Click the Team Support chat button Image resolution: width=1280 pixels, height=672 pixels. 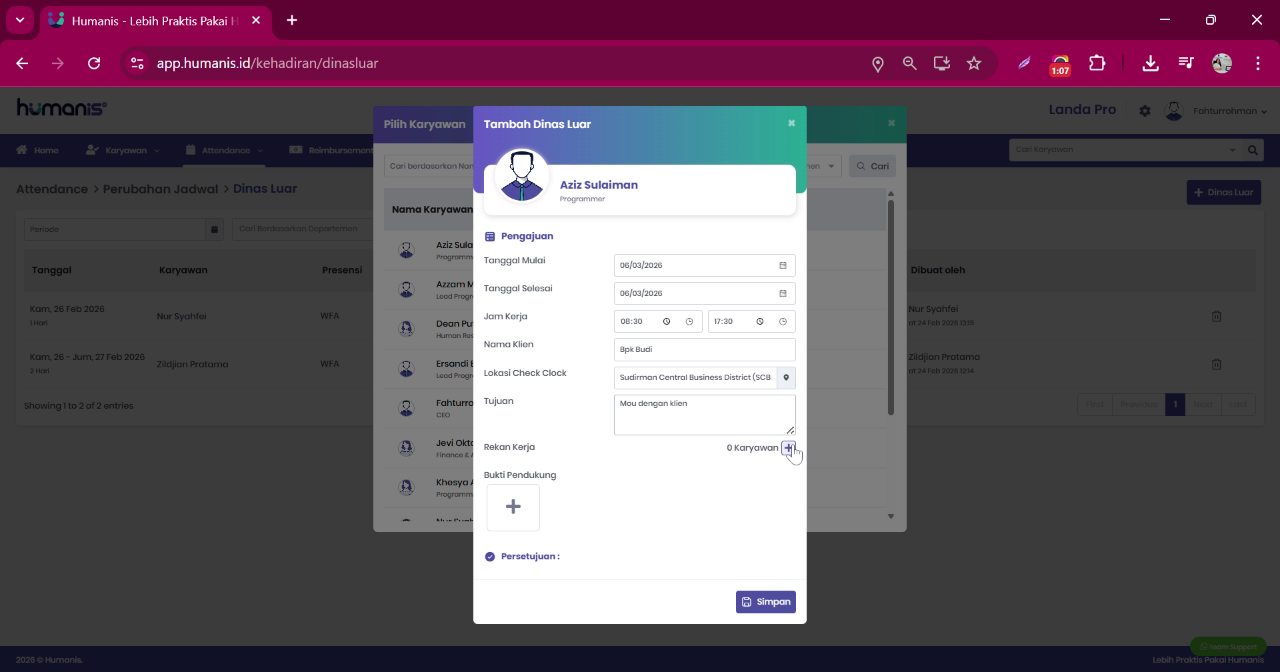[x=1228, y=647]
